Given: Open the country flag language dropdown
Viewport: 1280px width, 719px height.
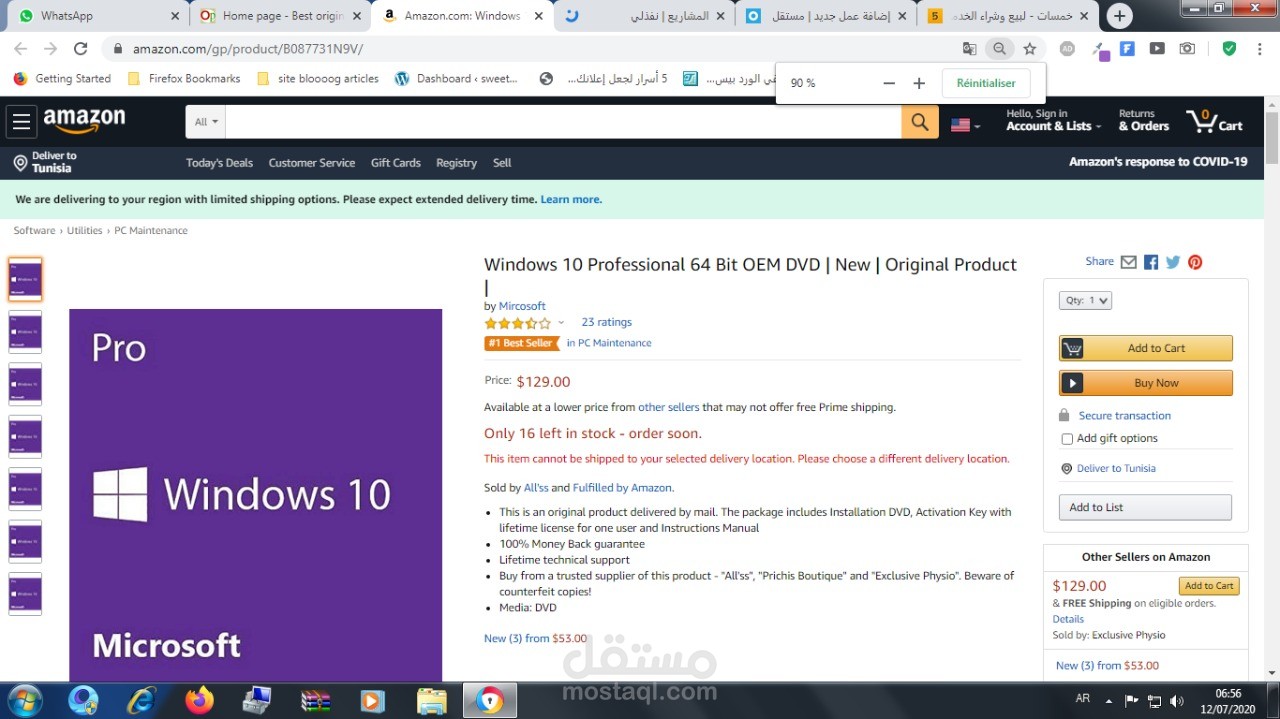Looking at the screenshot, I should pyautogui.click(x=965, y=125).
